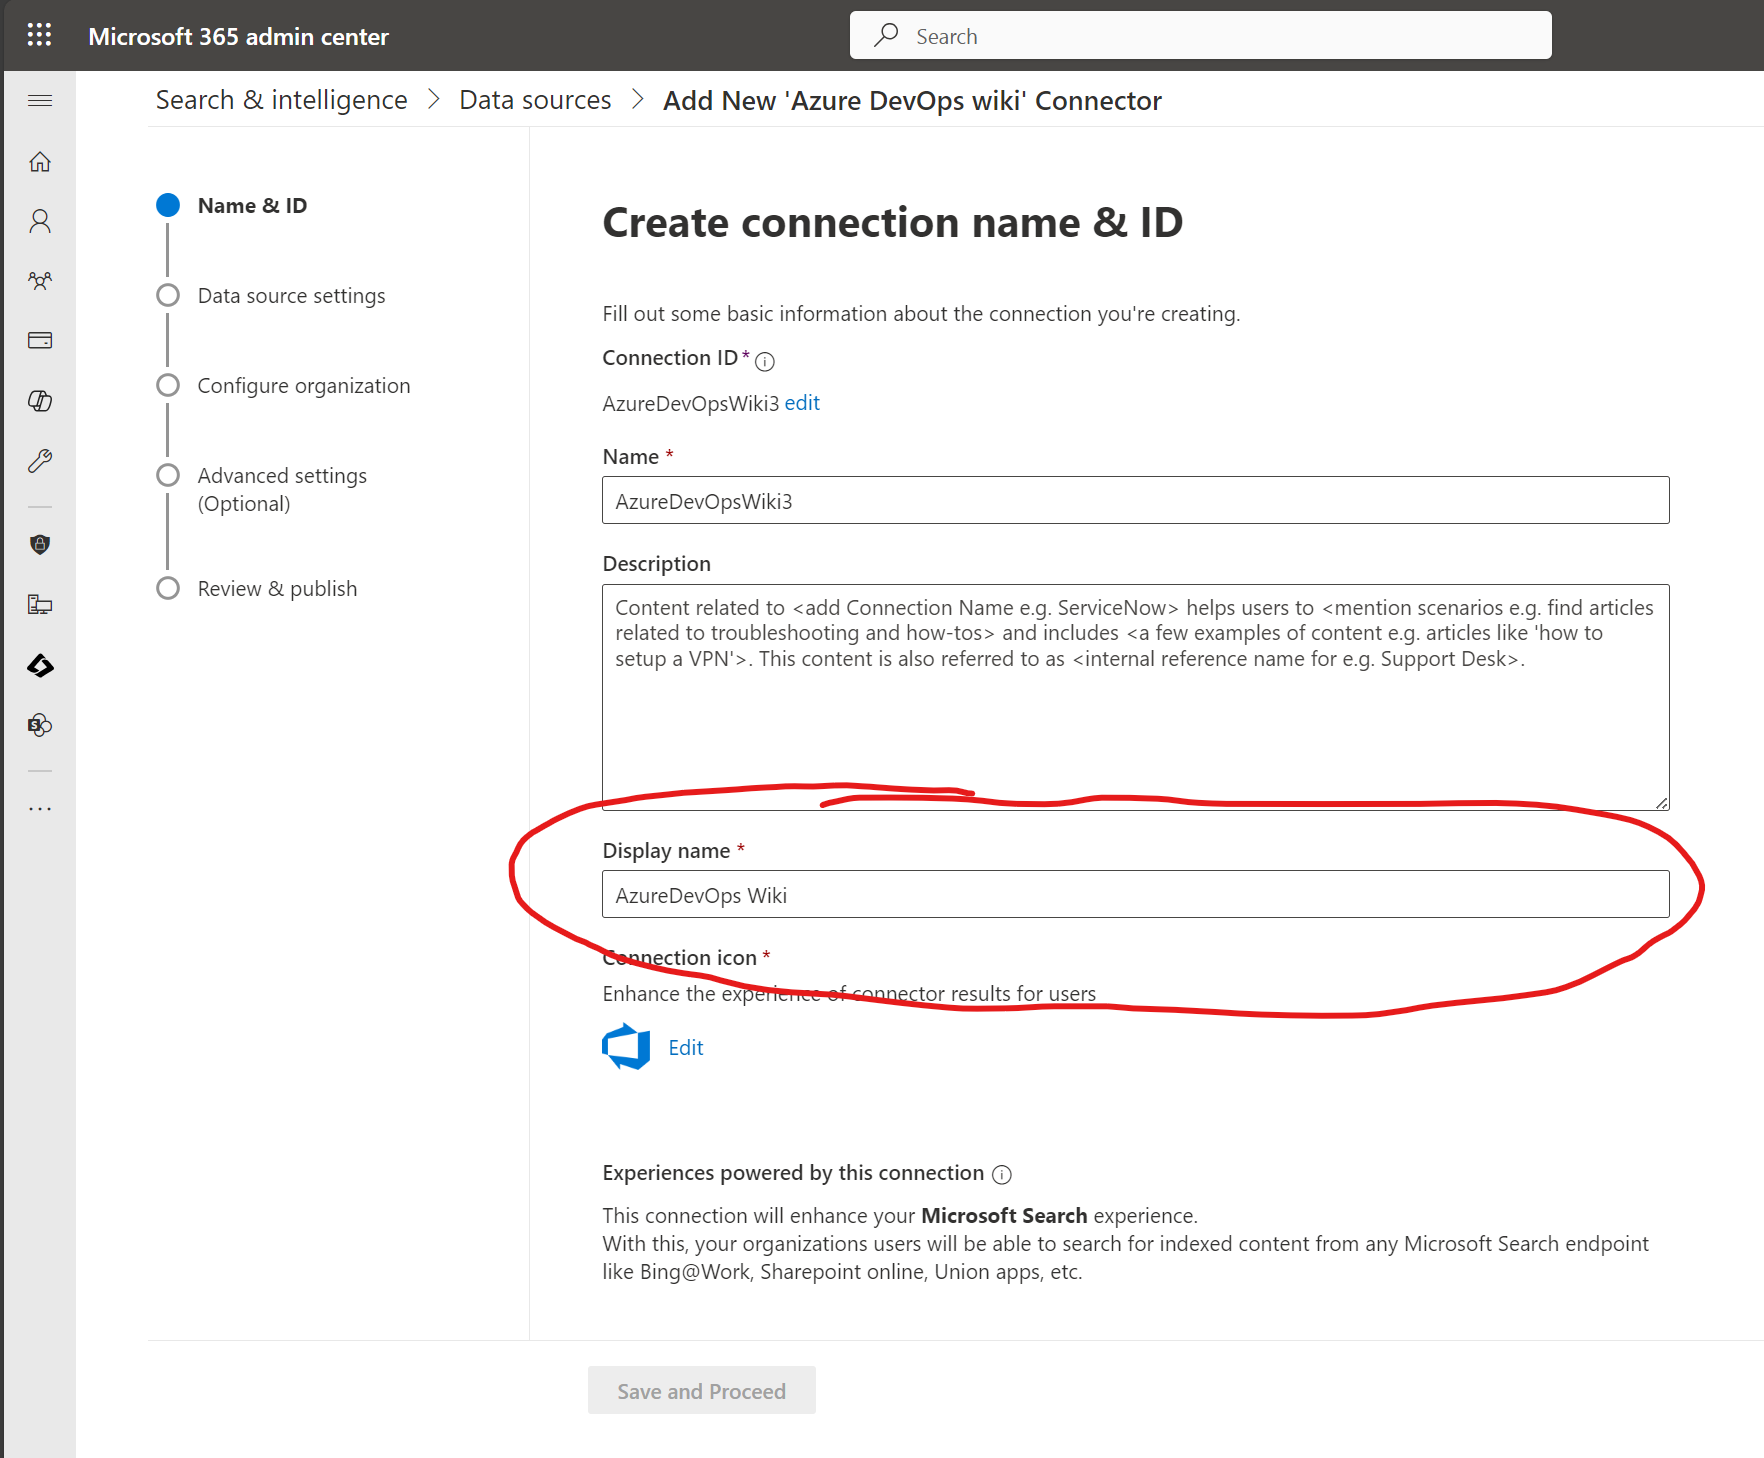Grab the Description textarea resize handle
Screen dimensions: 1764x1458
[x=1661, y=802]
